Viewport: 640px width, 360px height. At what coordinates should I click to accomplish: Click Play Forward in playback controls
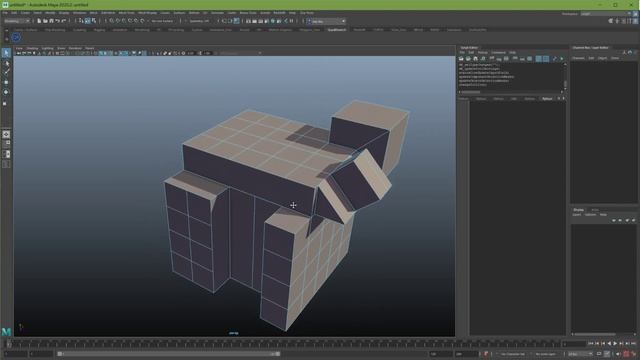616,344
